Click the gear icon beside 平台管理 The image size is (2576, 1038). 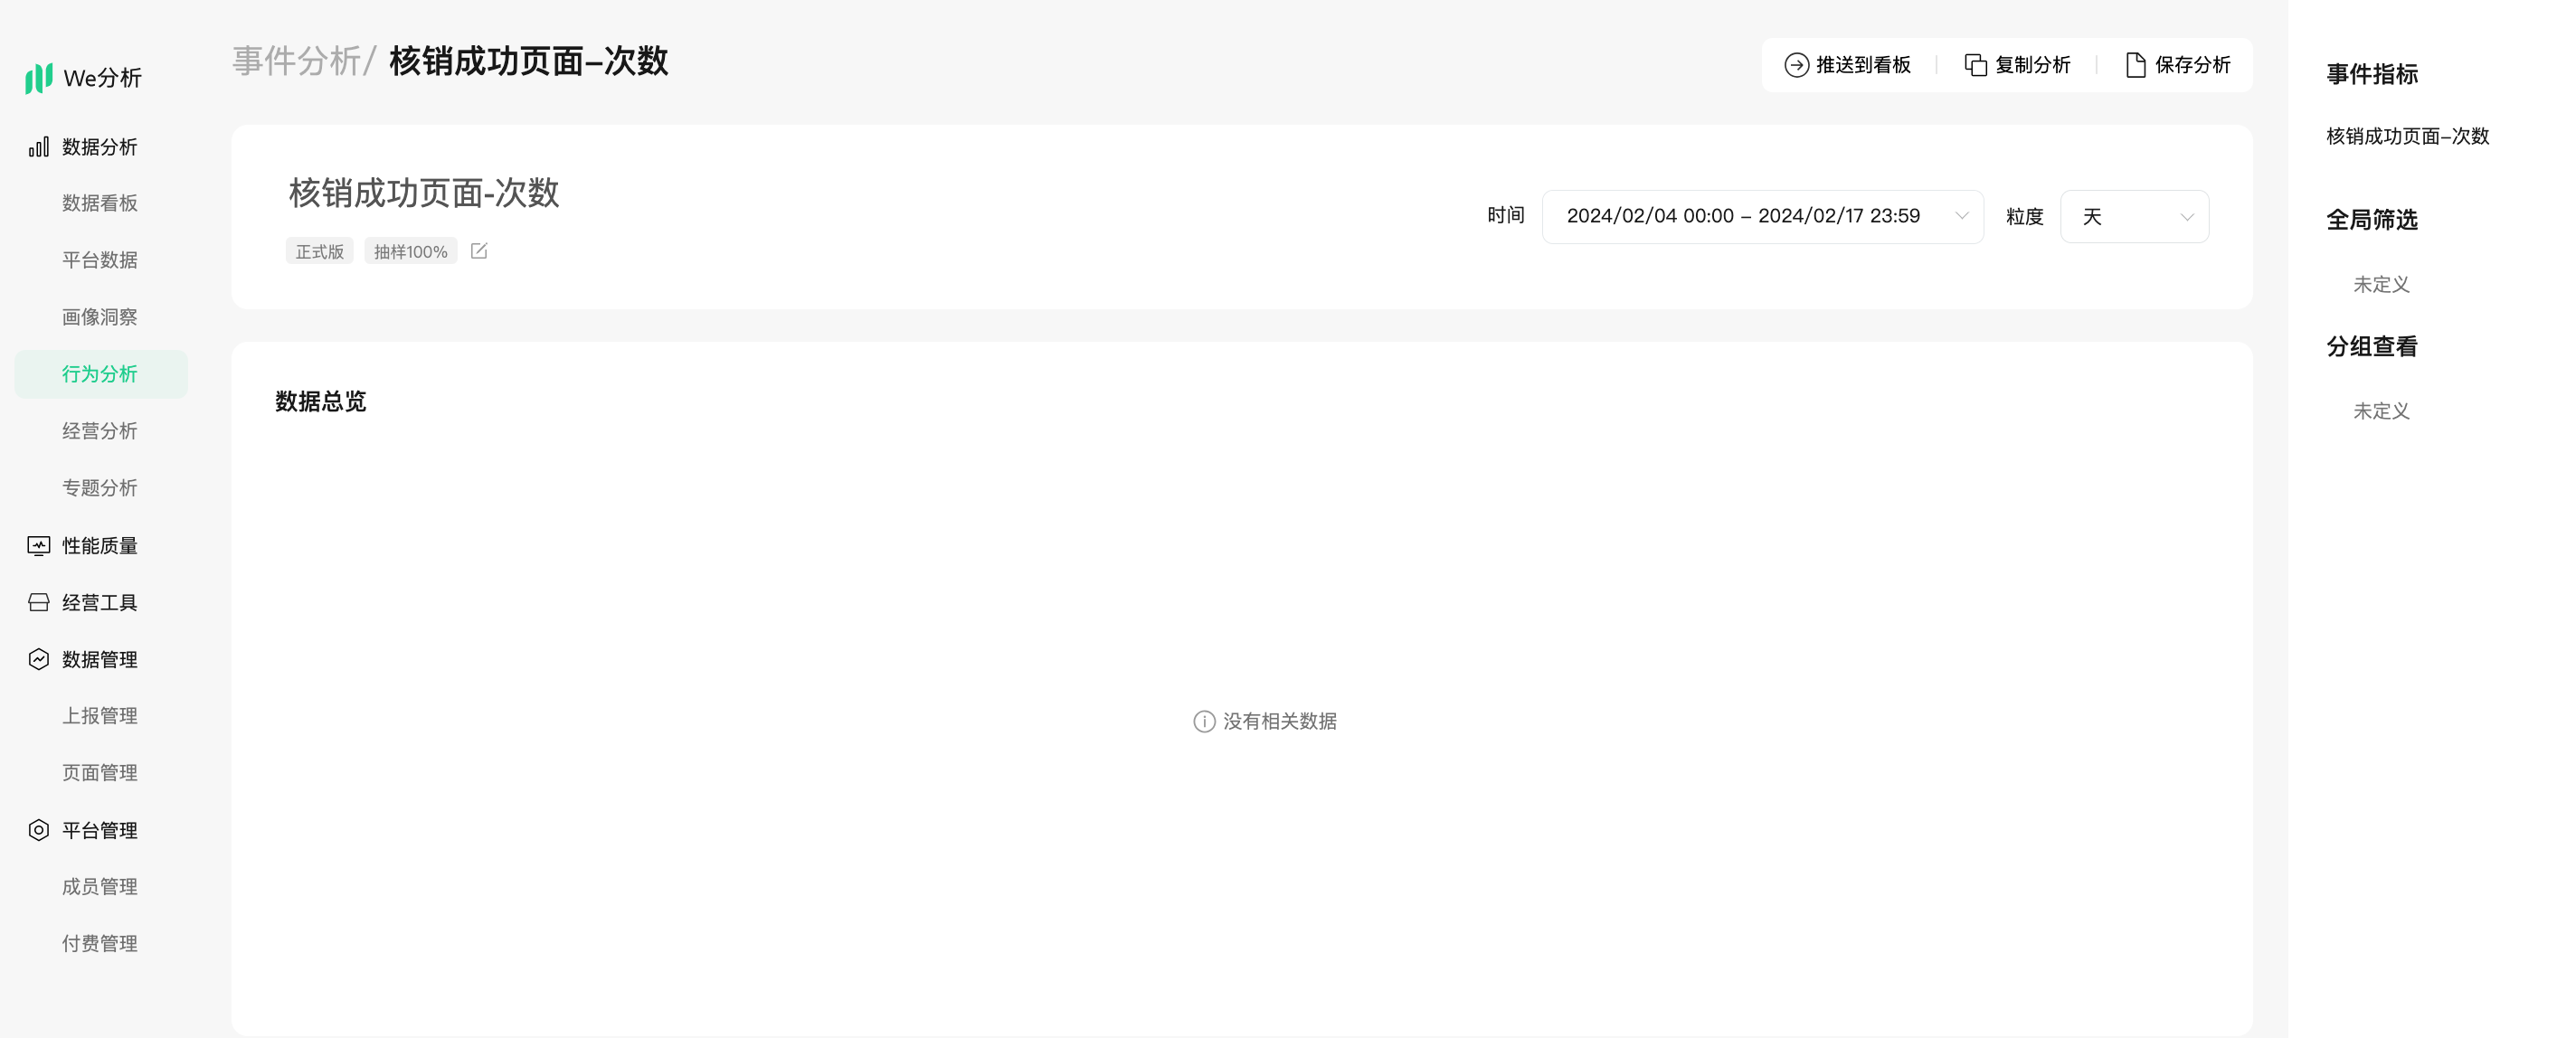[x=38, y=830]
